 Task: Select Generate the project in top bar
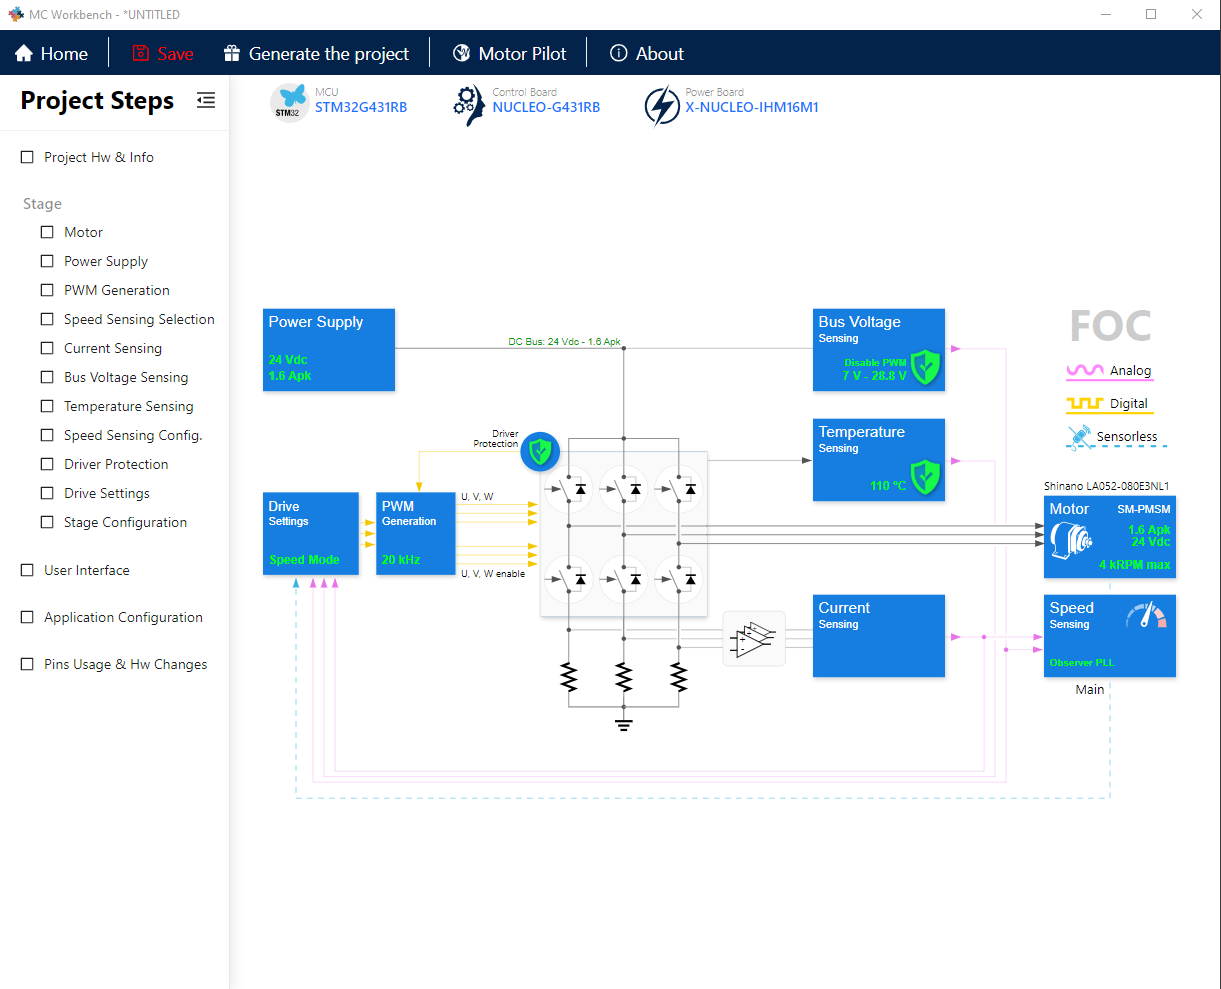point(317,53)
